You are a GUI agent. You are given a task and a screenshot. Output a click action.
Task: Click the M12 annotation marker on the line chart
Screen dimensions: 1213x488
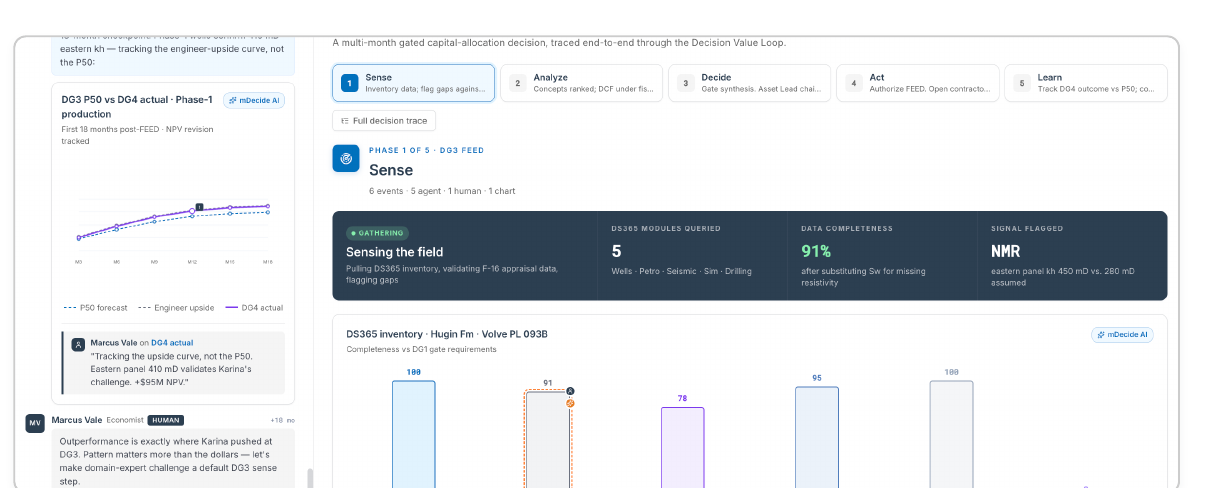click(x=199, y=207)
